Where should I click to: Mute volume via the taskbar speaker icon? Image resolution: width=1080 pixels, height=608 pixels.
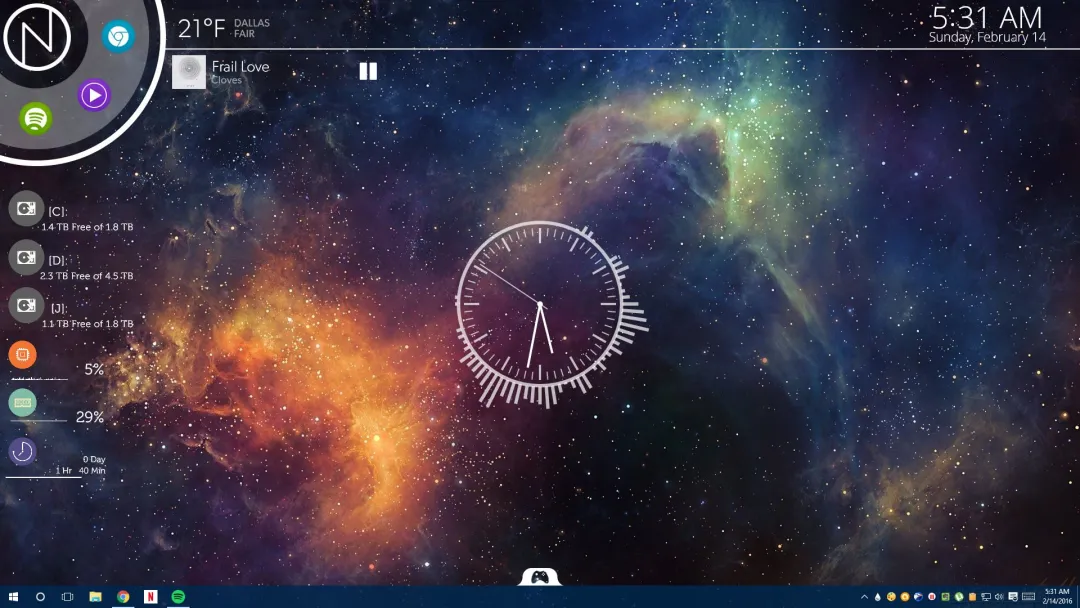click(x=997, y=596)
